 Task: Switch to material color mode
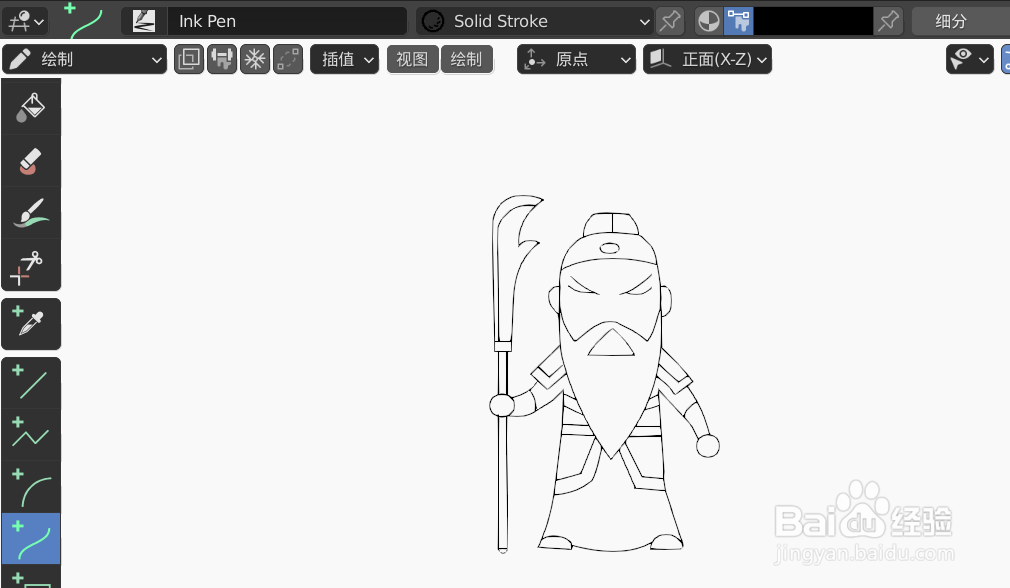(x=709, y=21)
